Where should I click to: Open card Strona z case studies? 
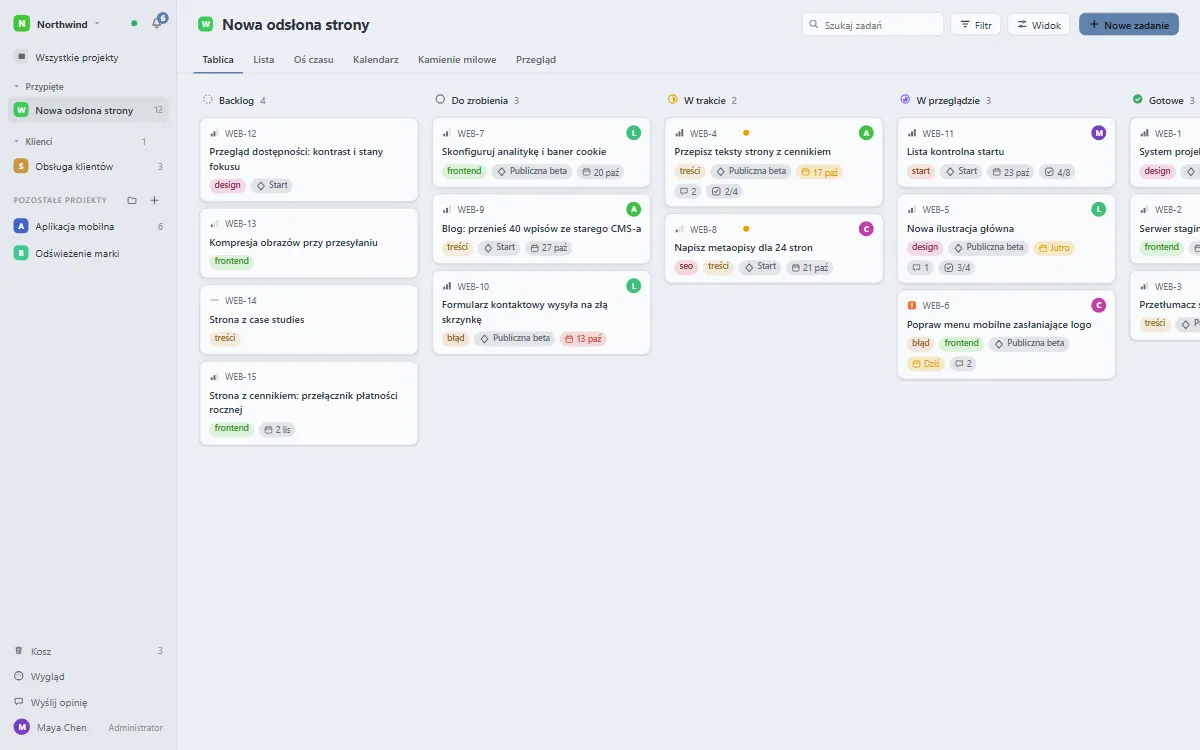click(309, 320)
